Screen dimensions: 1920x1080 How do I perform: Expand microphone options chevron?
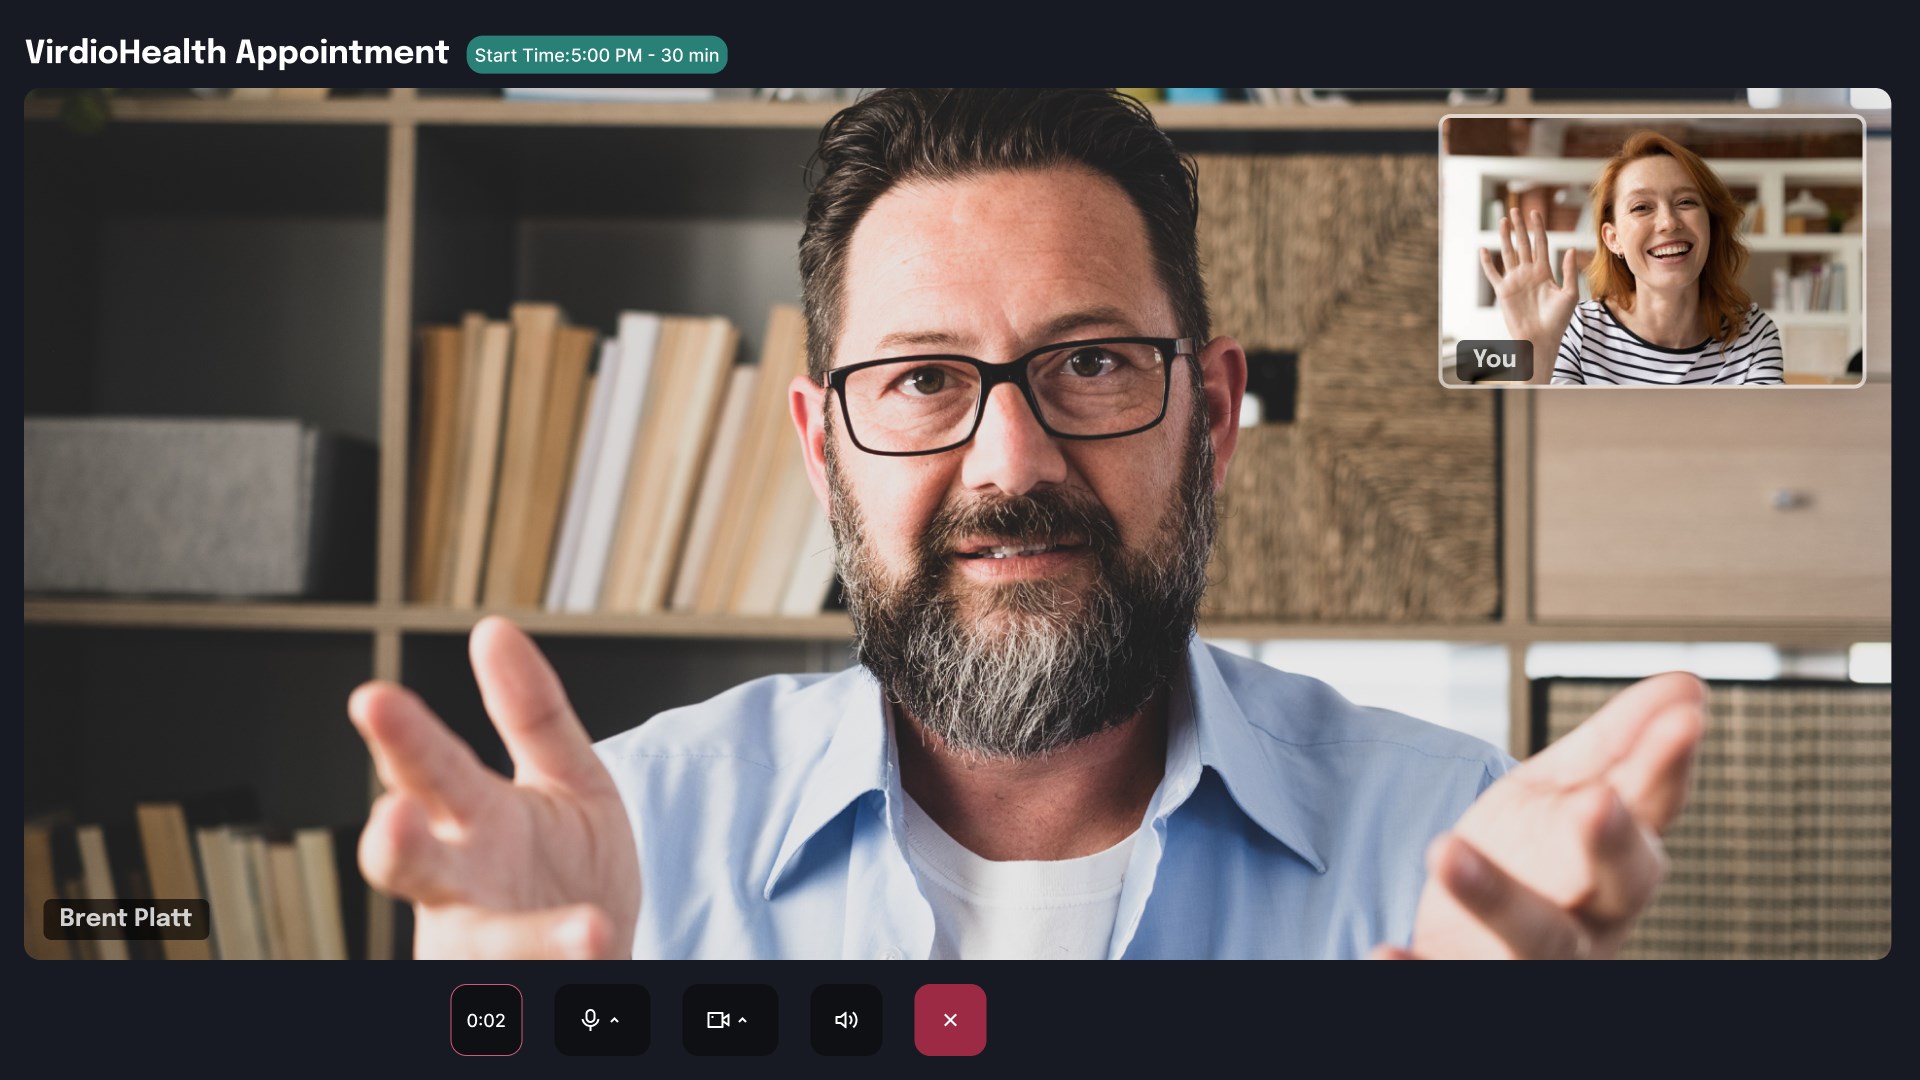pyautogui.click(x=615, y=1020)
